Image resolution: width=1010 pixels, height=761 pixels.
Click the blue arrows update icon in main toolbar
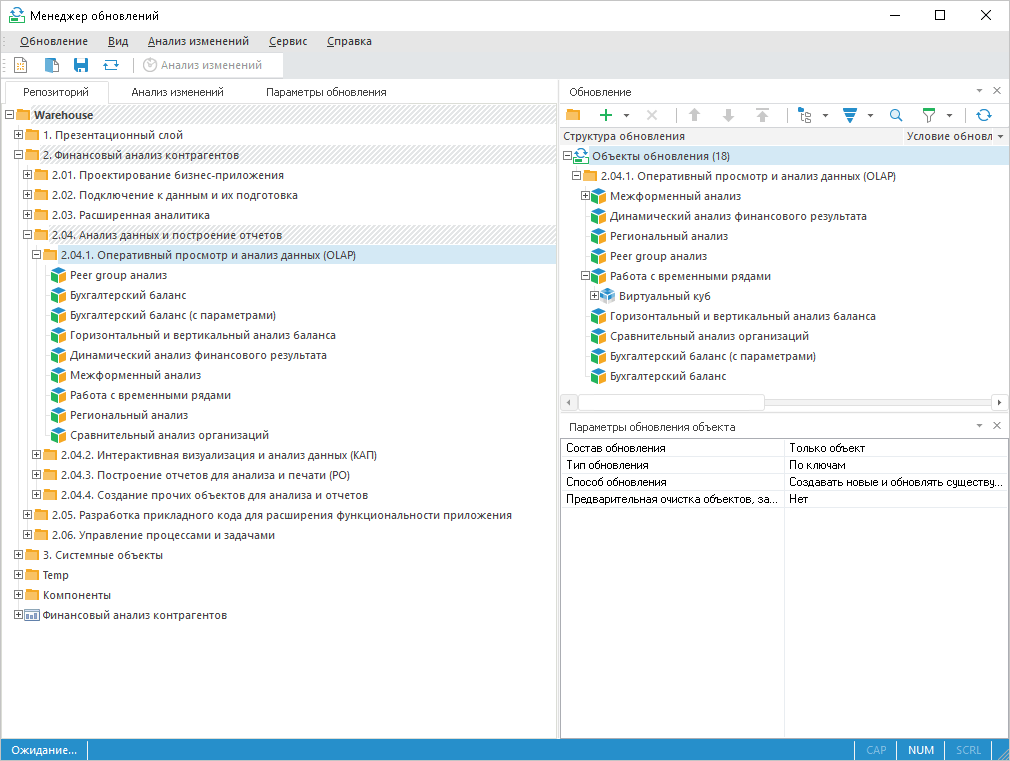(111, 65)
